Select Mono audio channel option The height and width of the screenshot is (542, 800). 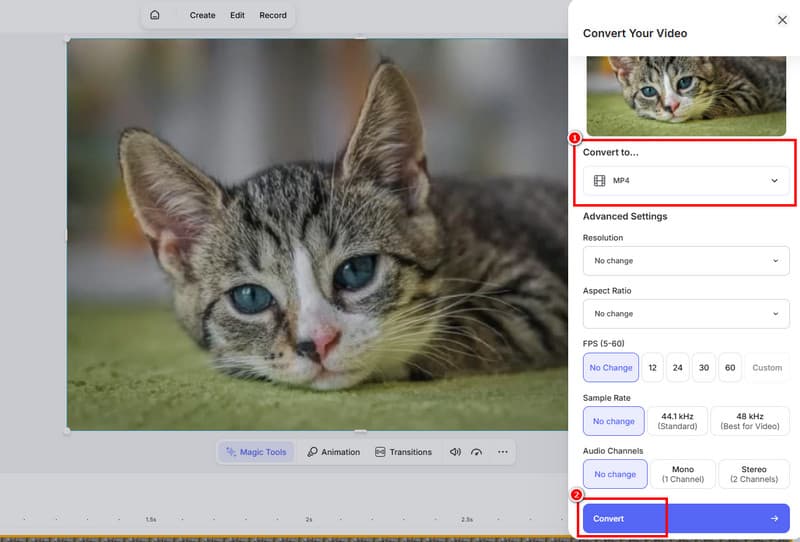[683, 474]
